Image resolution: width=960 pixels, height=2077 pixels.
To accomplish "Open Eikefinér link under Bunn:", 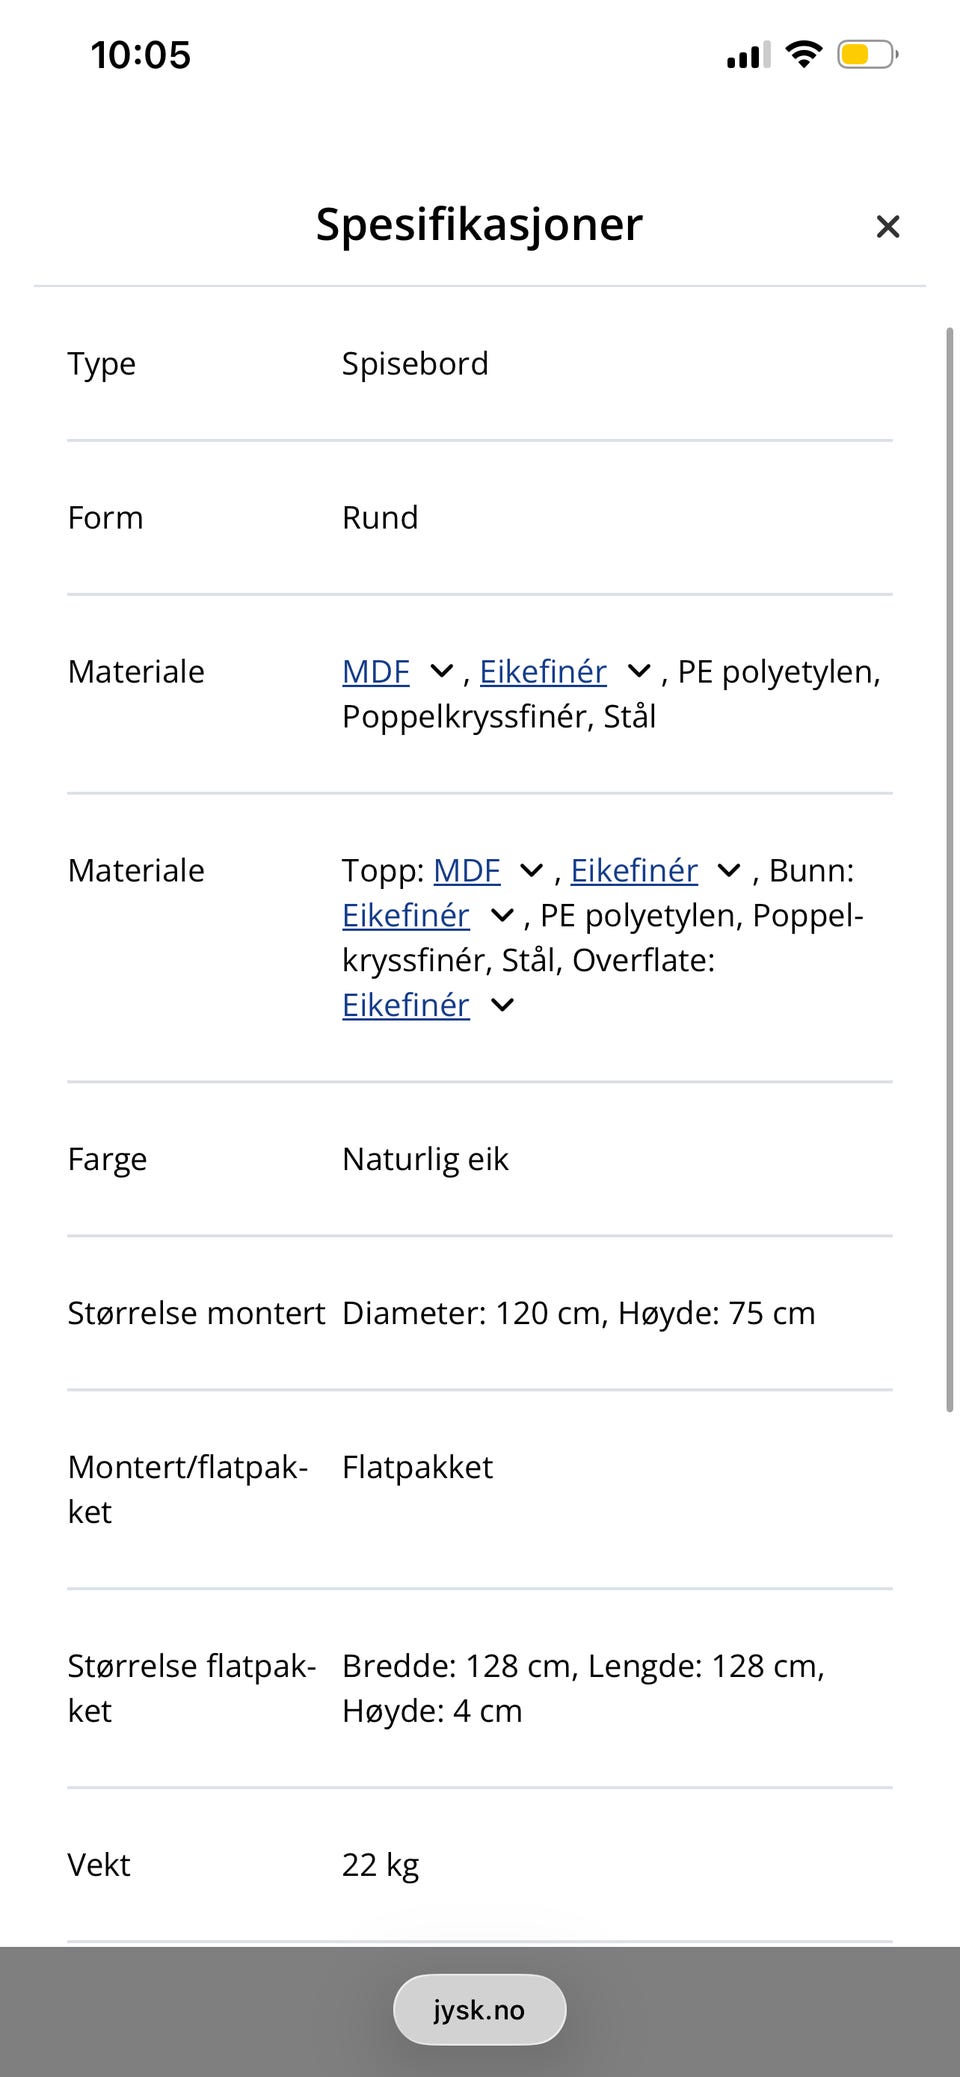I will (406, 916).
